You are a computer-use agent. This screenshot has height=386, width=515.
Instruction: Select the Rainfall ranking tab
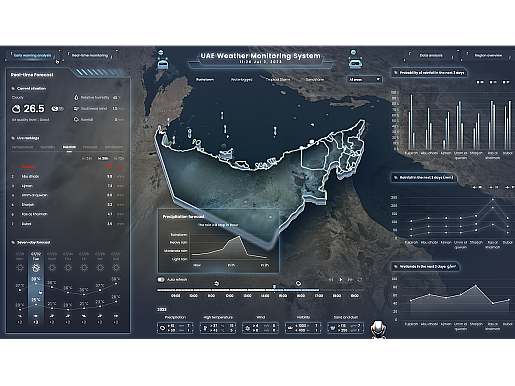[69, 147]
